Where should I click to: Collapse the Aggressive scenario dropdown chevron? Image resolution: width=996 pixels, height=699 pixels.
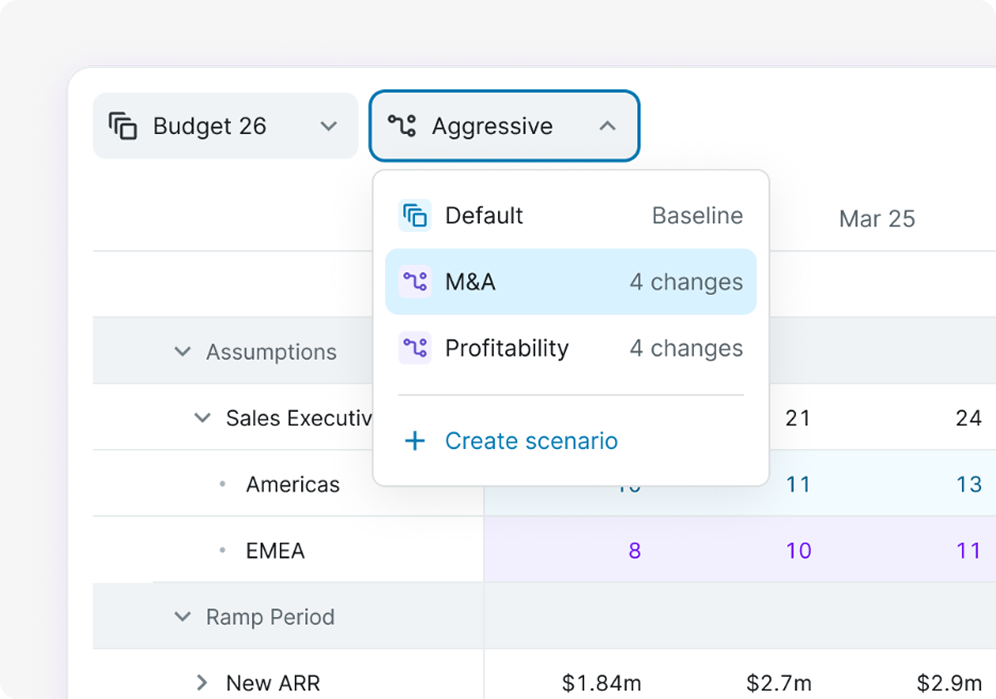click(607, 127)
